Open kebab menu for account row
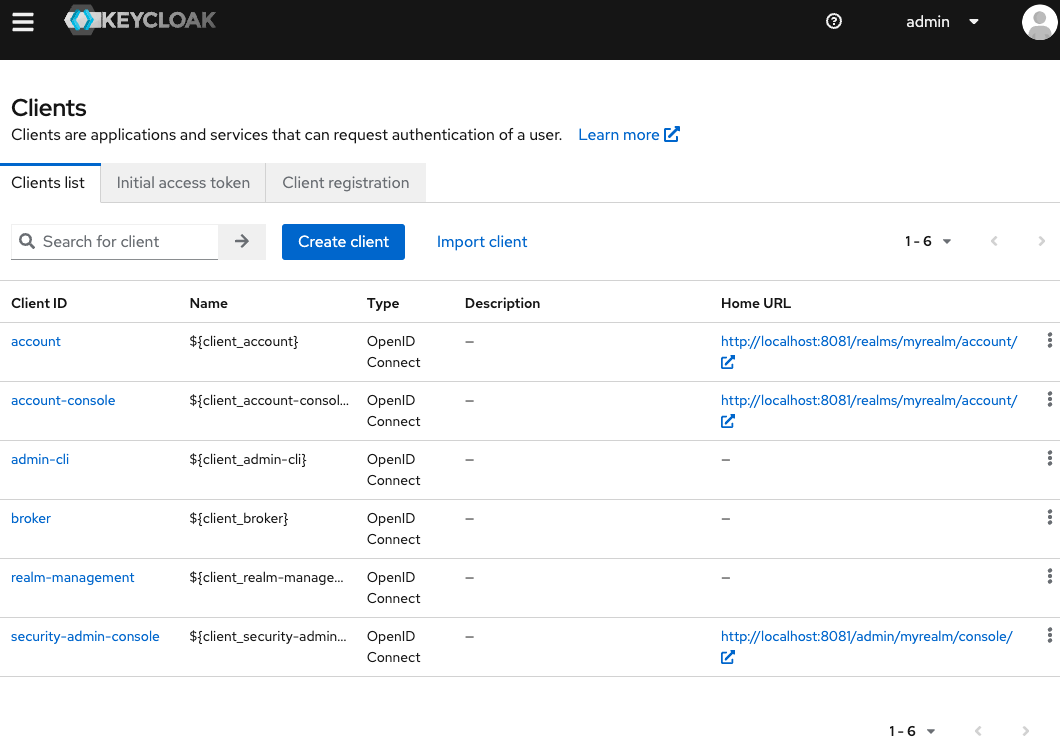The height and width of the screenshot is (751, 1060). click(1049, 341)
